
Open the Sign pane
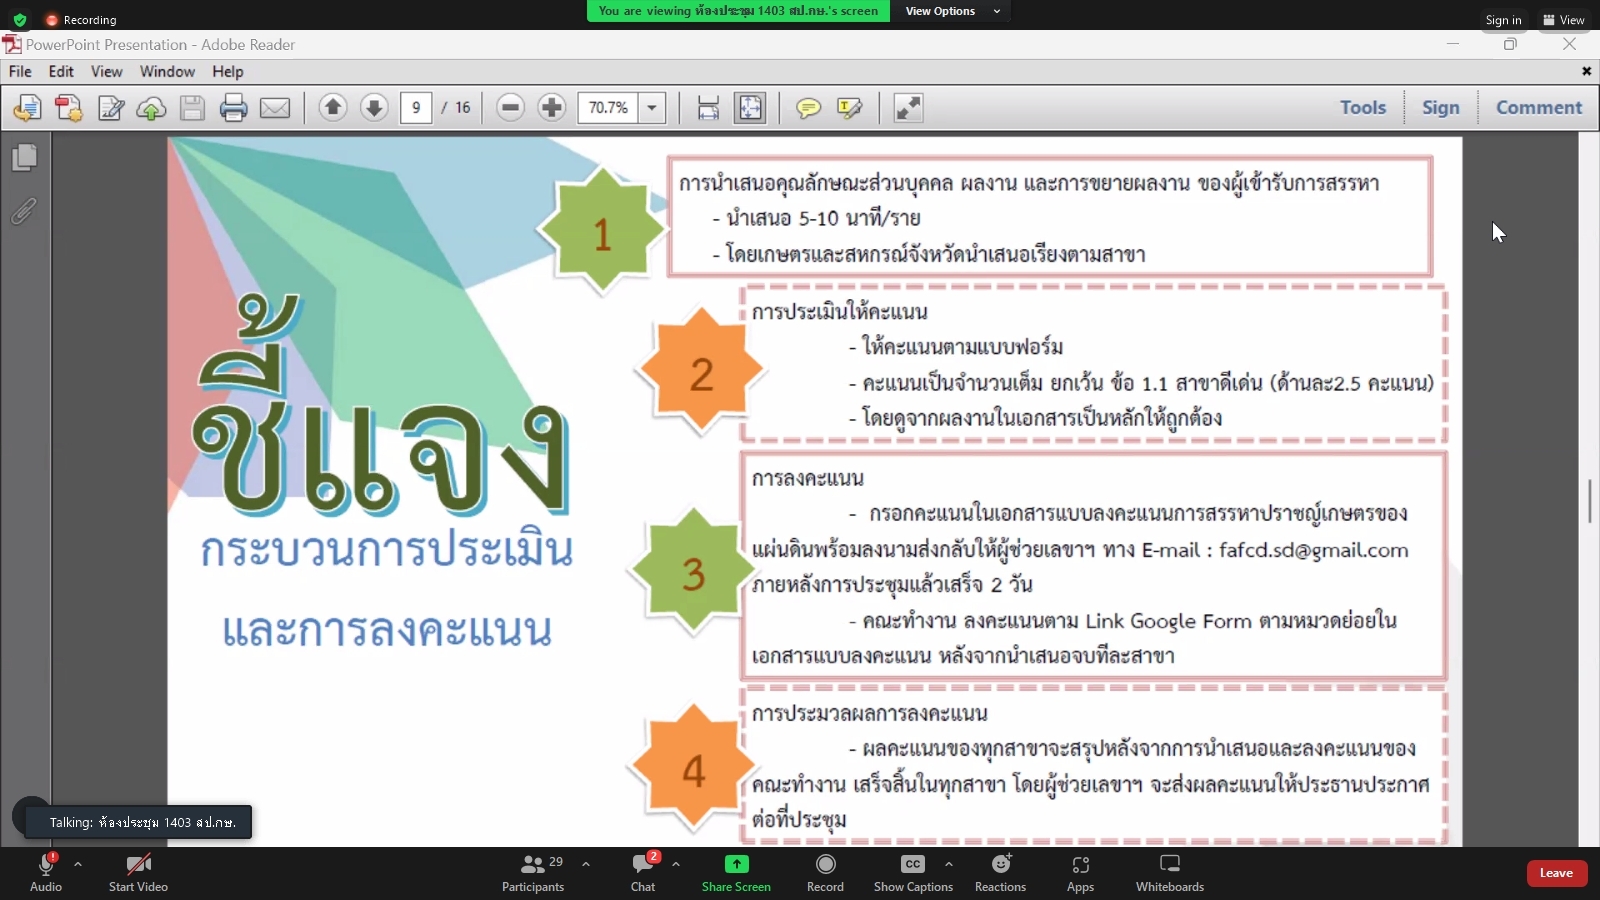click(1441, 108)
